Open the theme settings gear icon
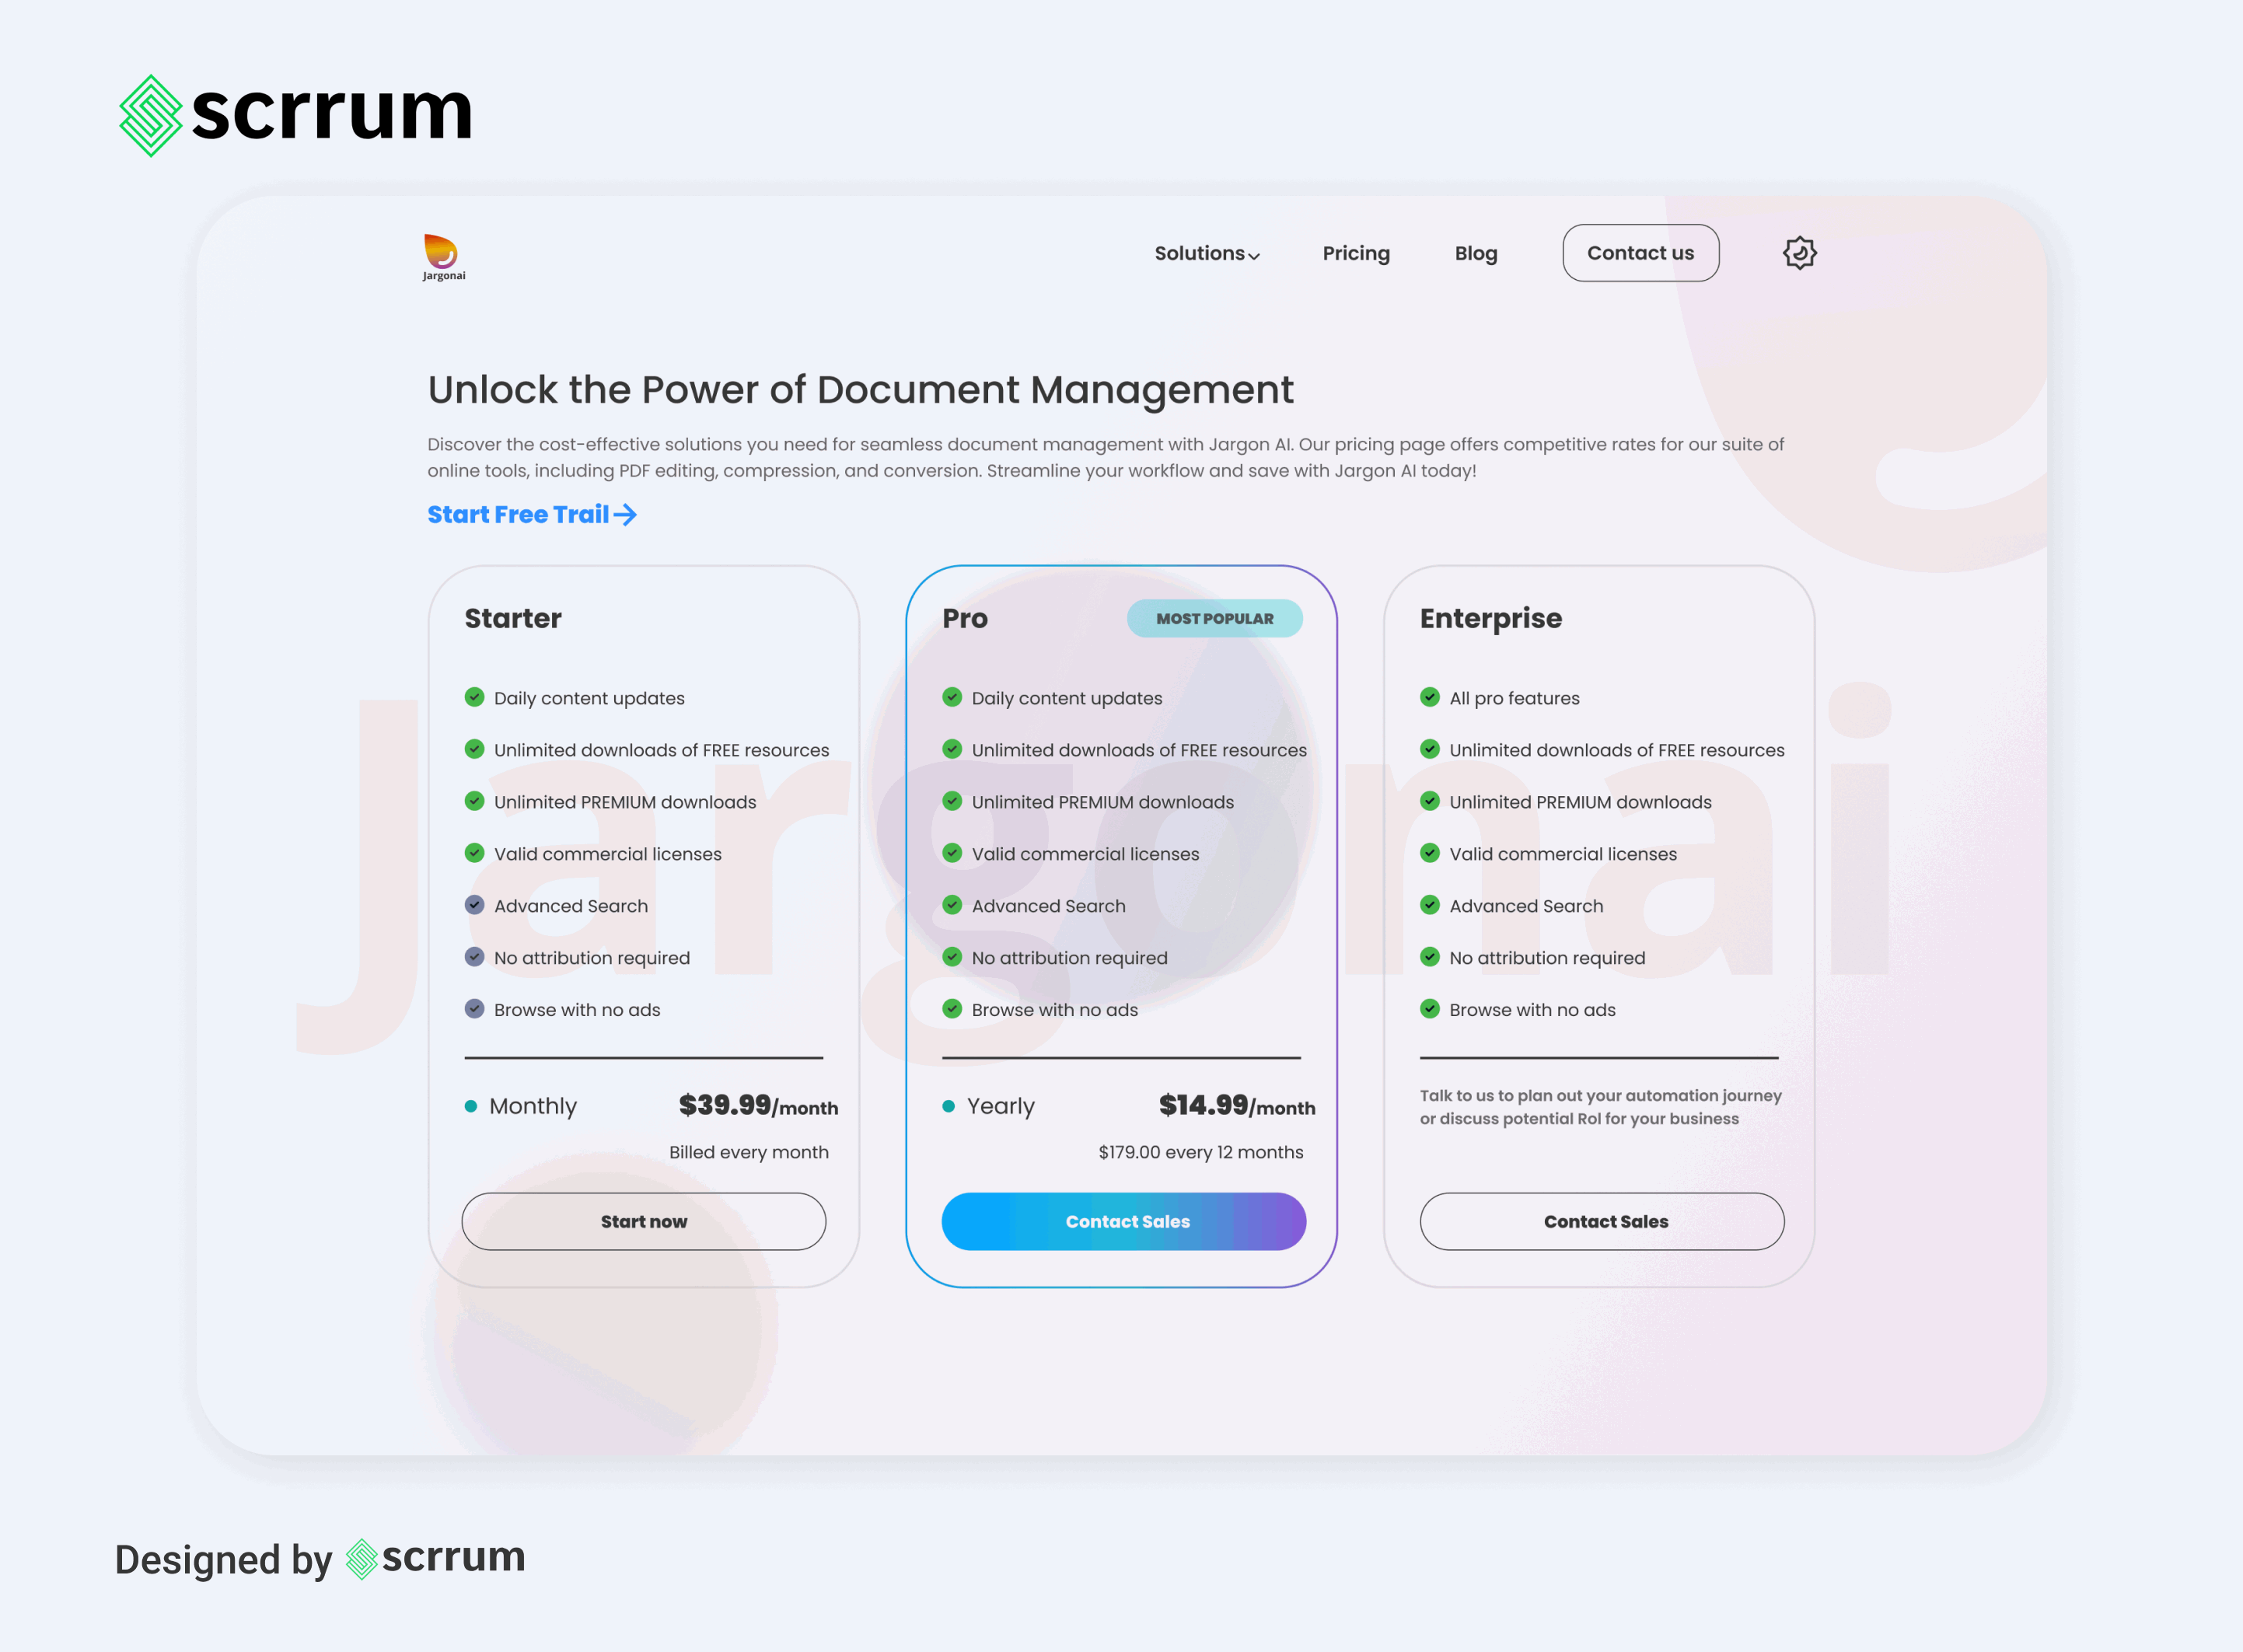 coord(1799,253)
